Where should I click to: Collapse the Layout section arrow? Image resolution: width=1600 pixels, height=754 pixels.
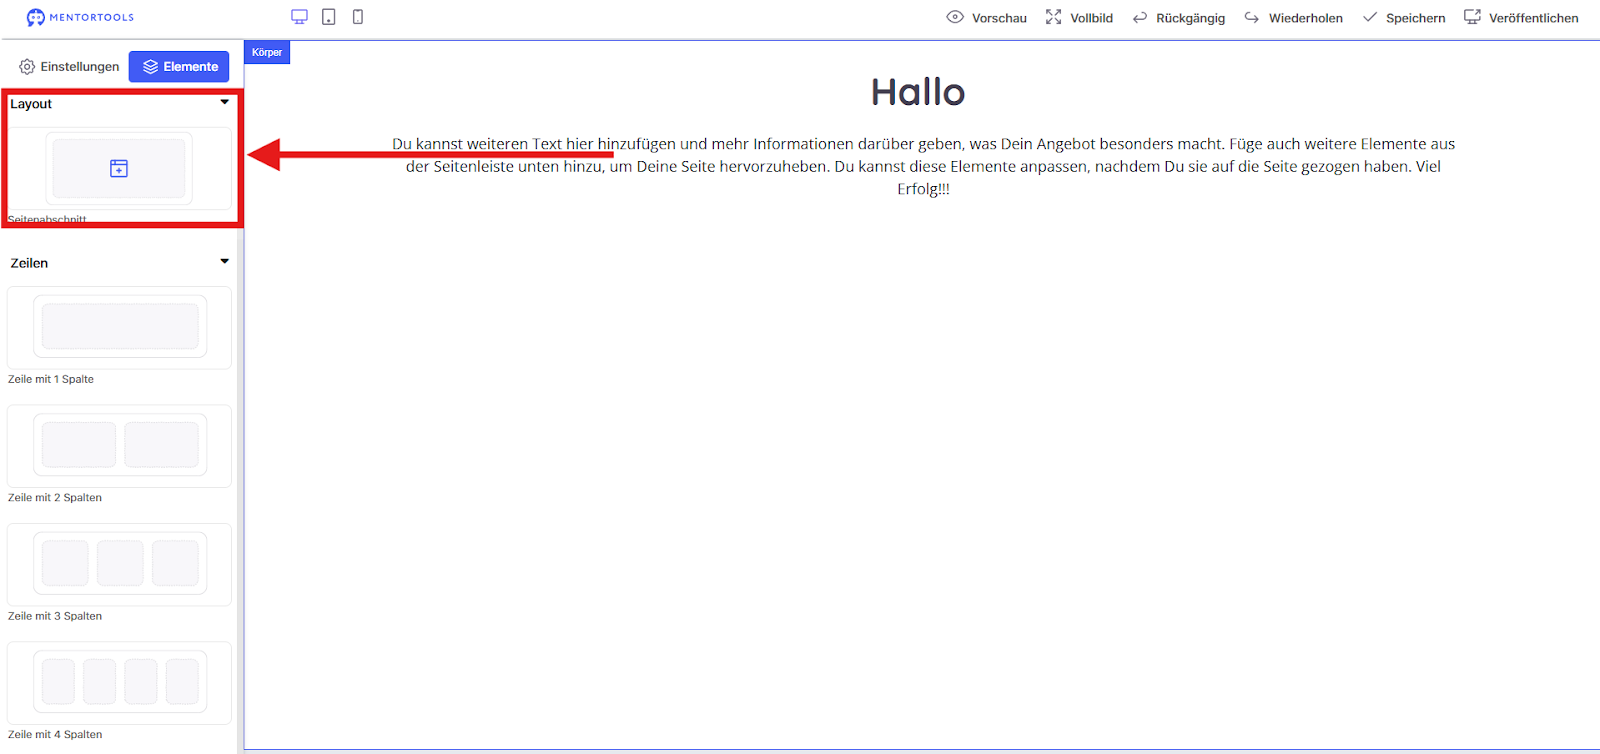(225, 102)
